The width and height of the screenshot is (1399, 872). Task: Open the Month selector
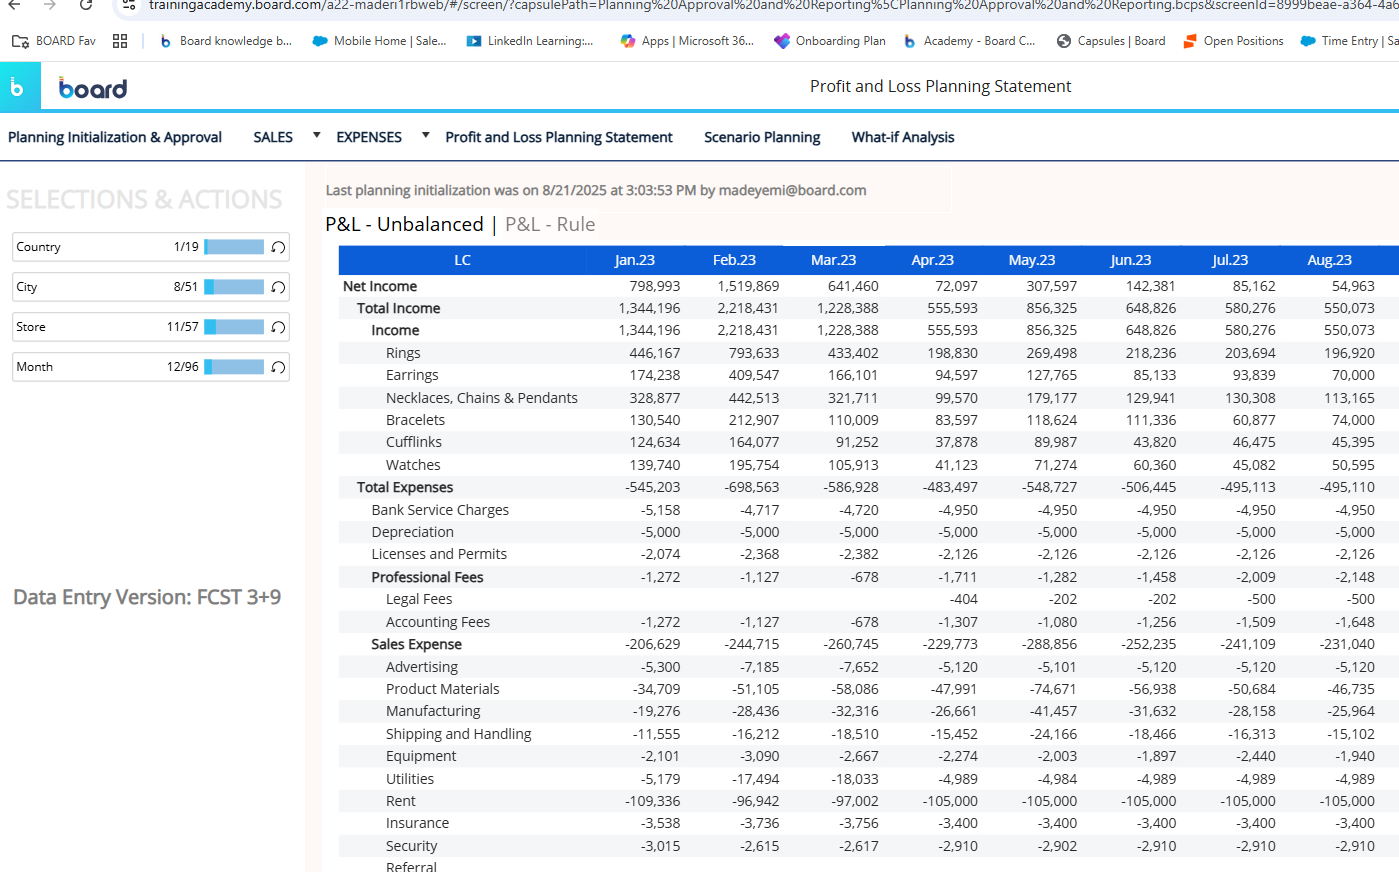[x=151, y=367]
